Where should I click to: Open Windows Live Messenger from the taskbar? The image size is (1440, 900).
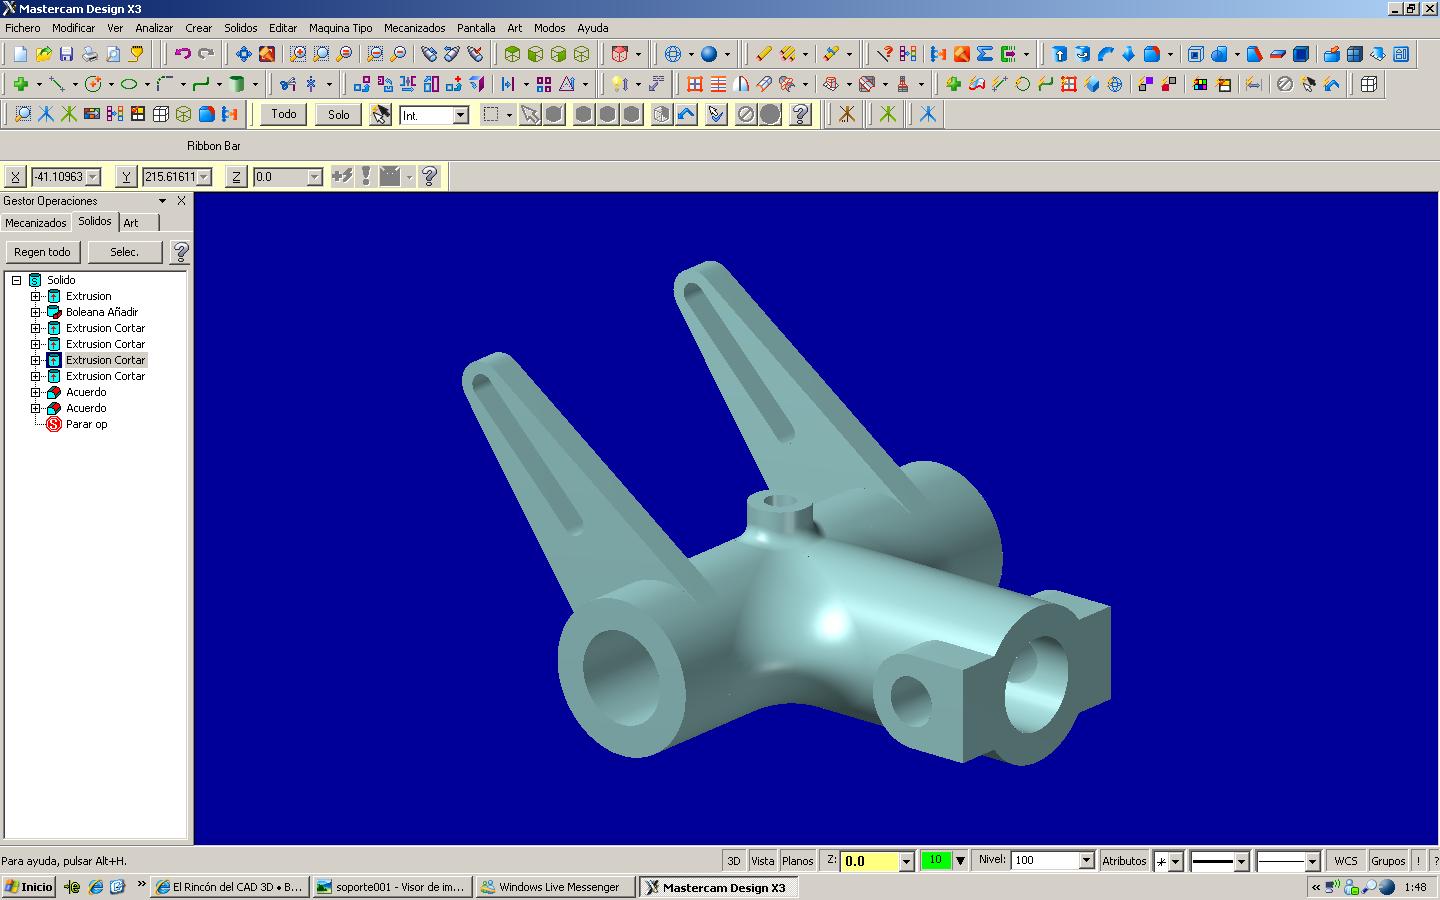(555, 887)
